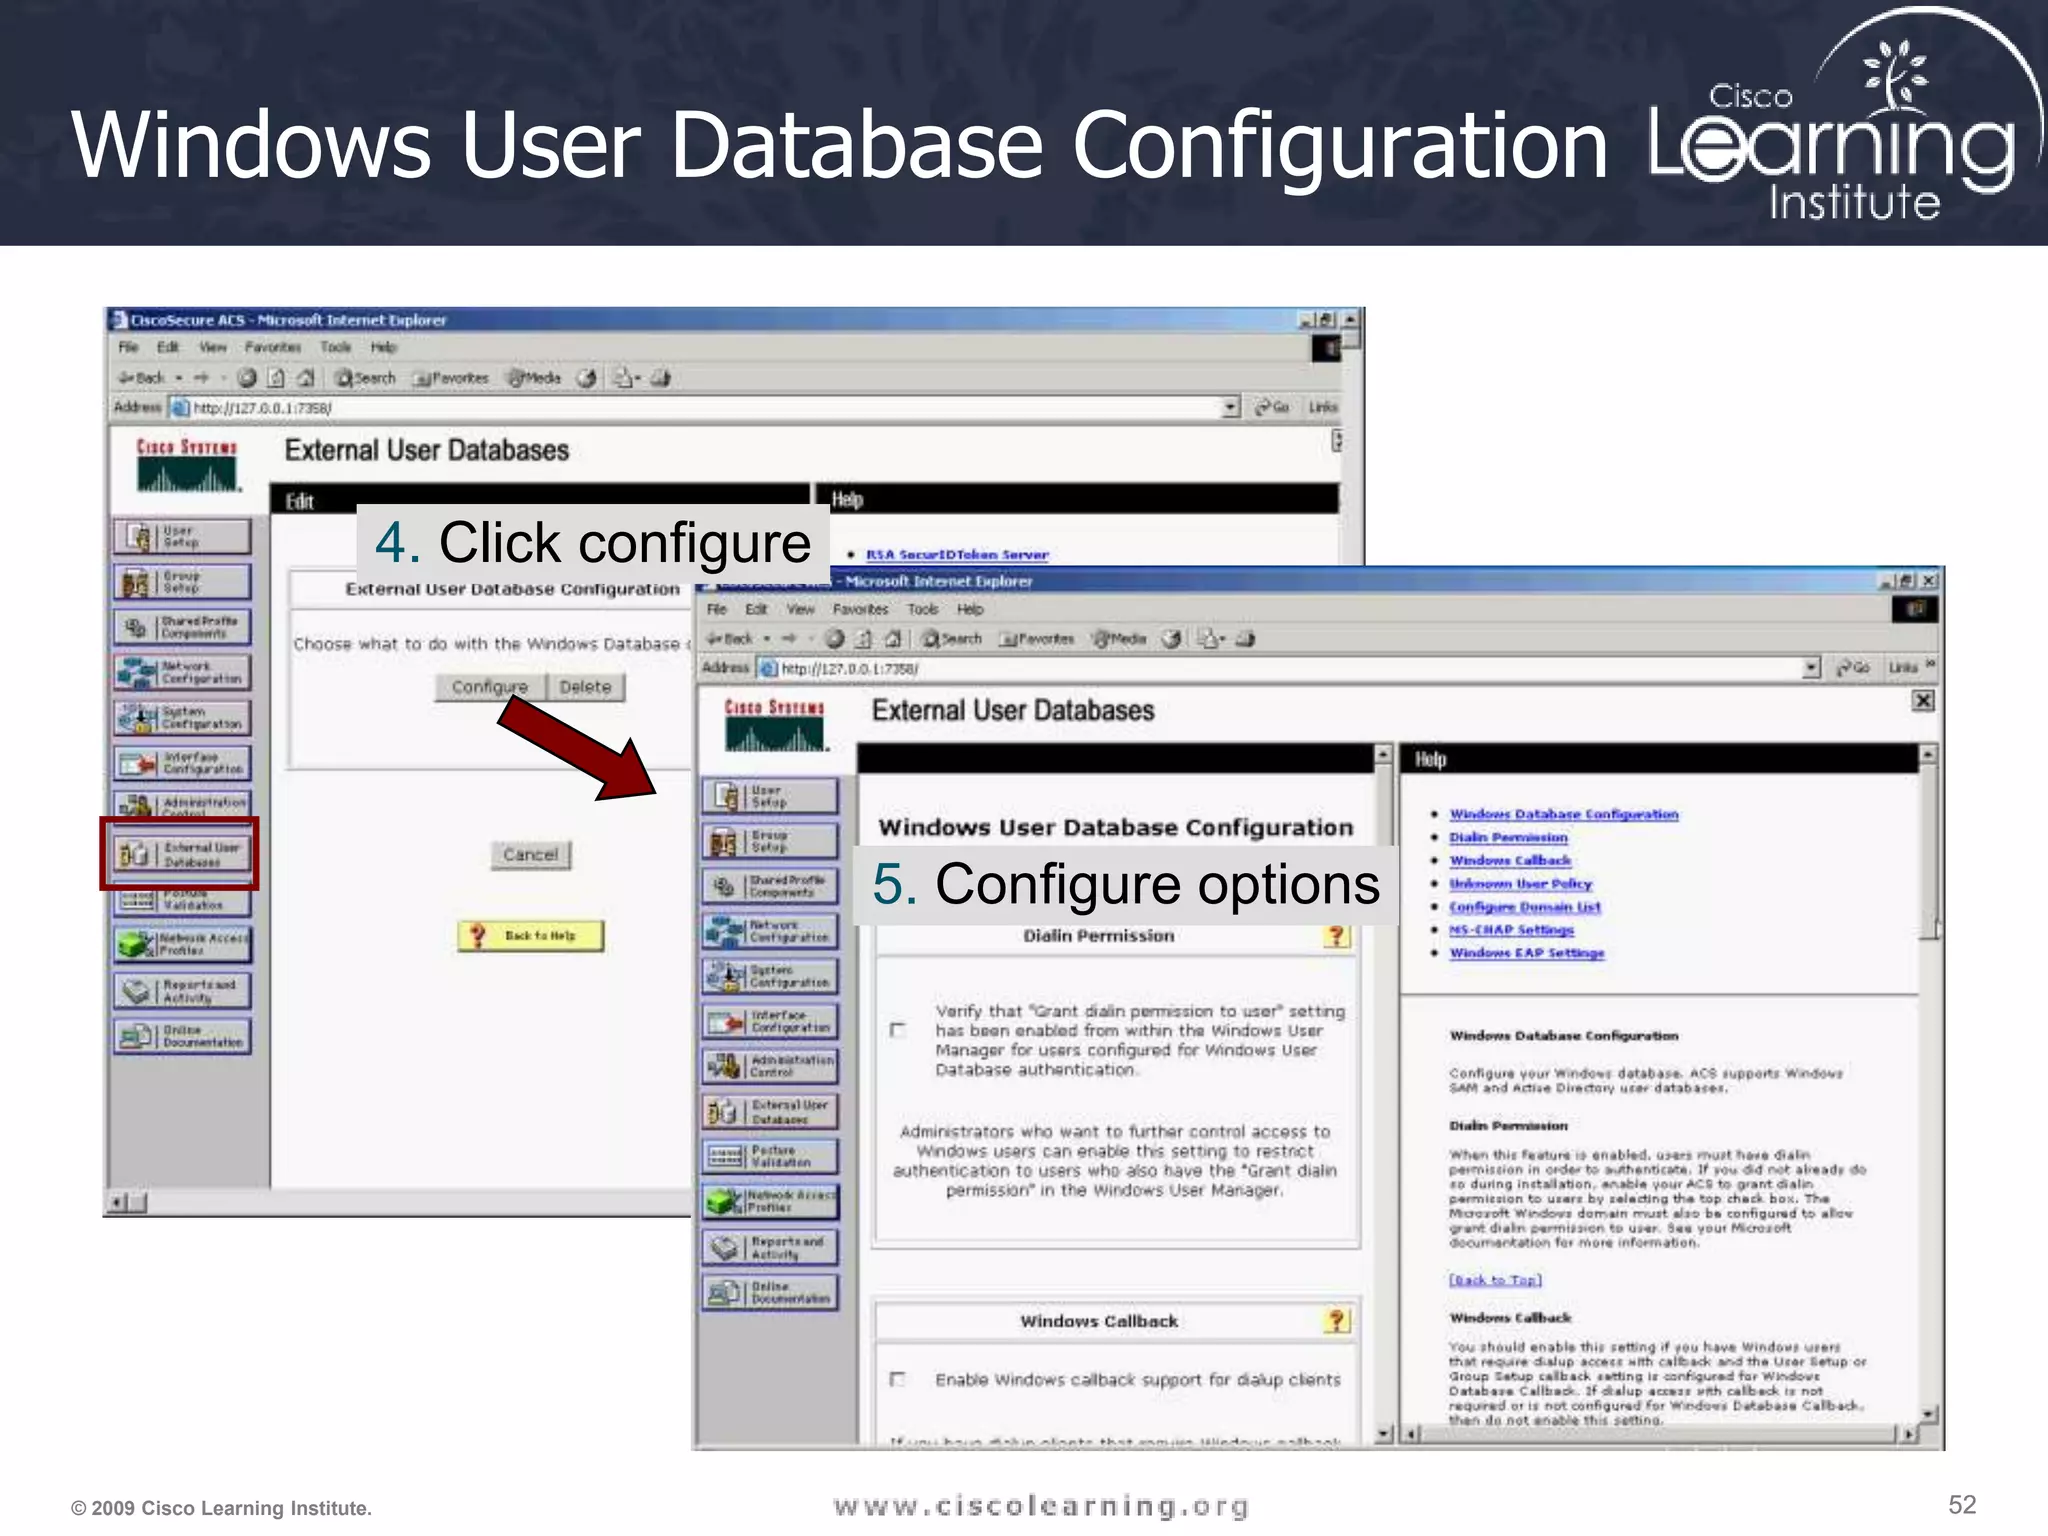Screen dimensions: 2048x1536
Task: Open View menu in front window
Action: point(800,609)
